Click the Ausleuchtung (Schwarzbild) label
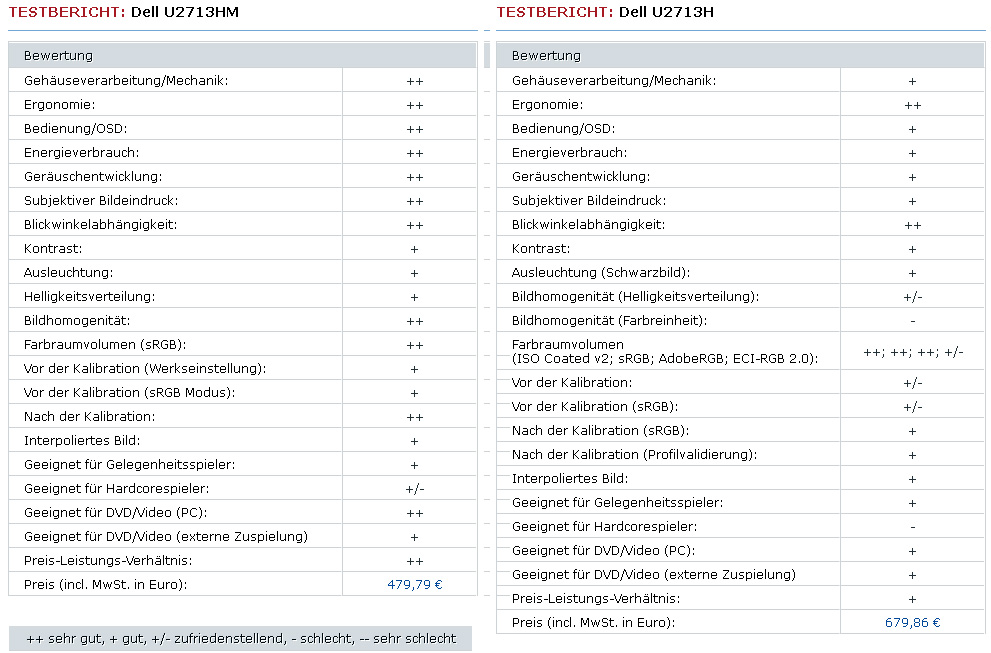The width and height of the screenshot is (991, 653). tap(601, 273)
